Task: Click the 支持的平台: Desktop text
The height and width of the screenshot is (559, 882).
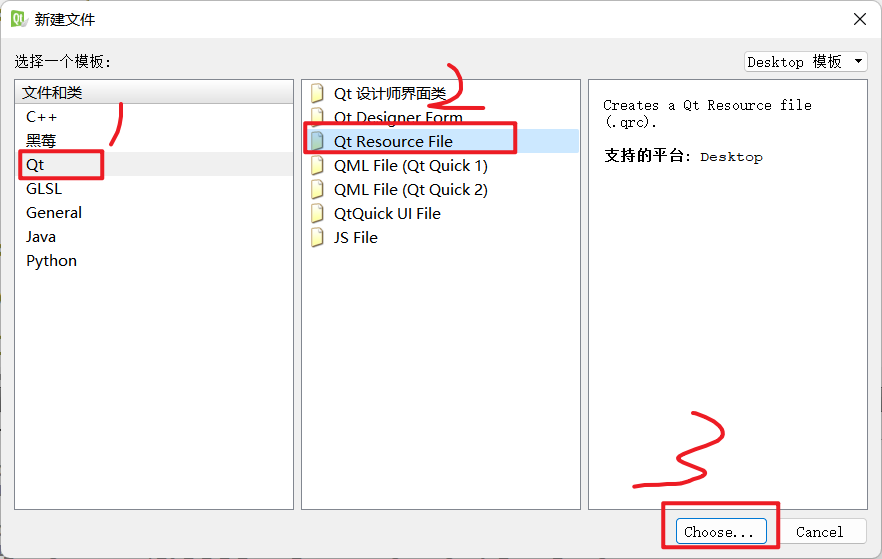Action: click(x=683, y=156)
